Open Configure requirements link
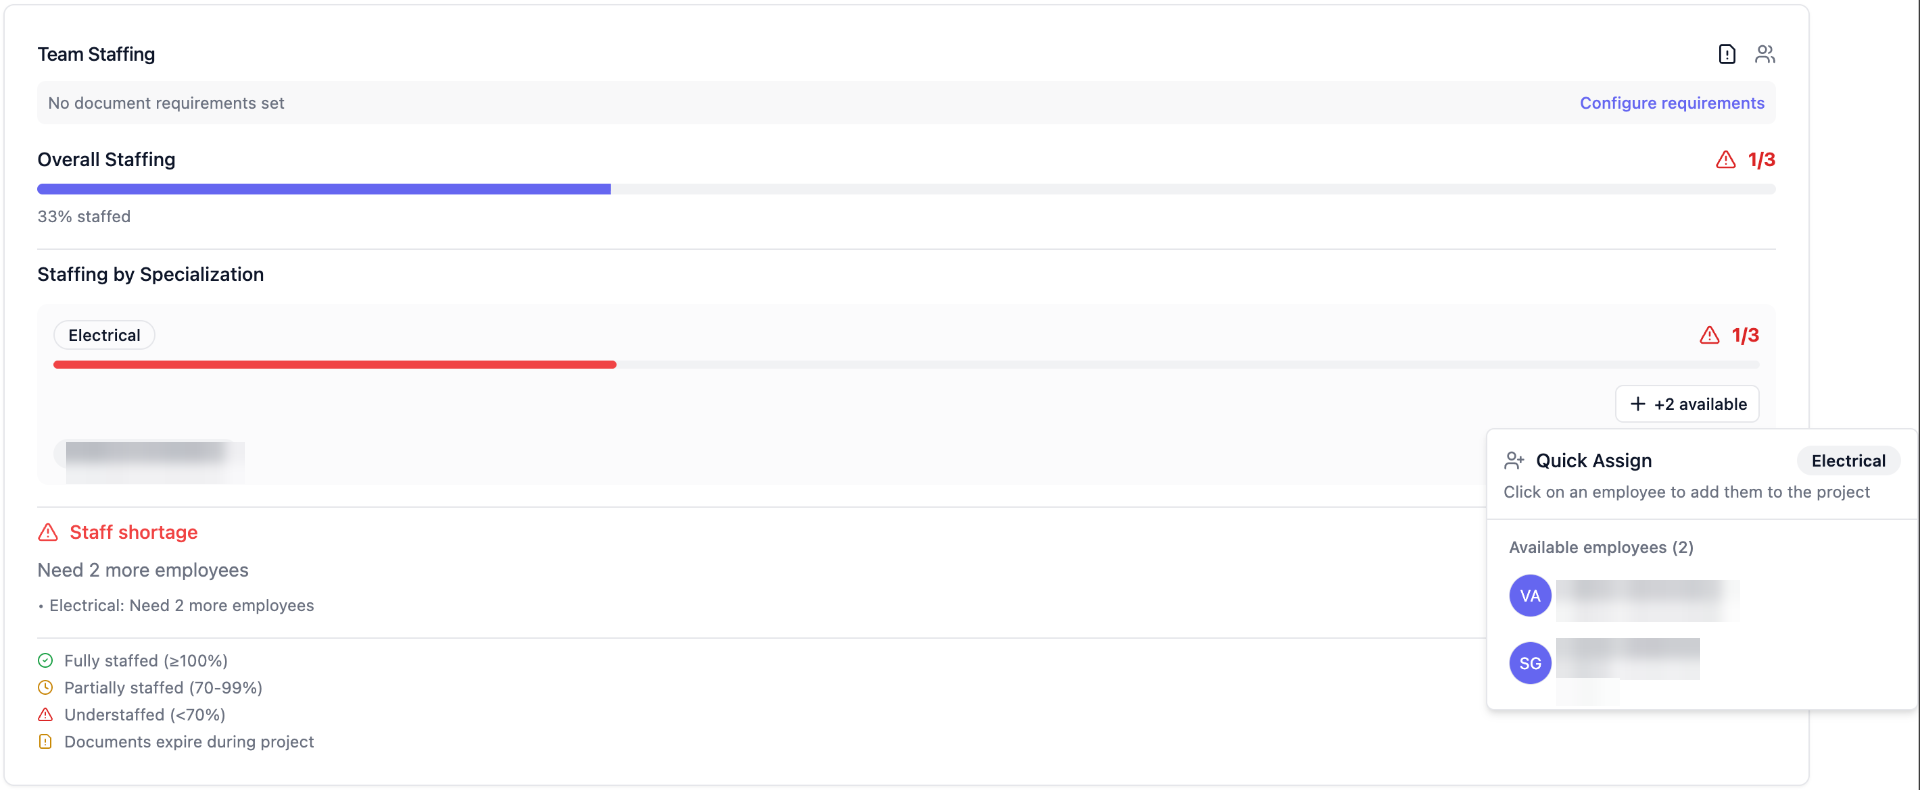 pyautogui.click(x=1672, y=103)
